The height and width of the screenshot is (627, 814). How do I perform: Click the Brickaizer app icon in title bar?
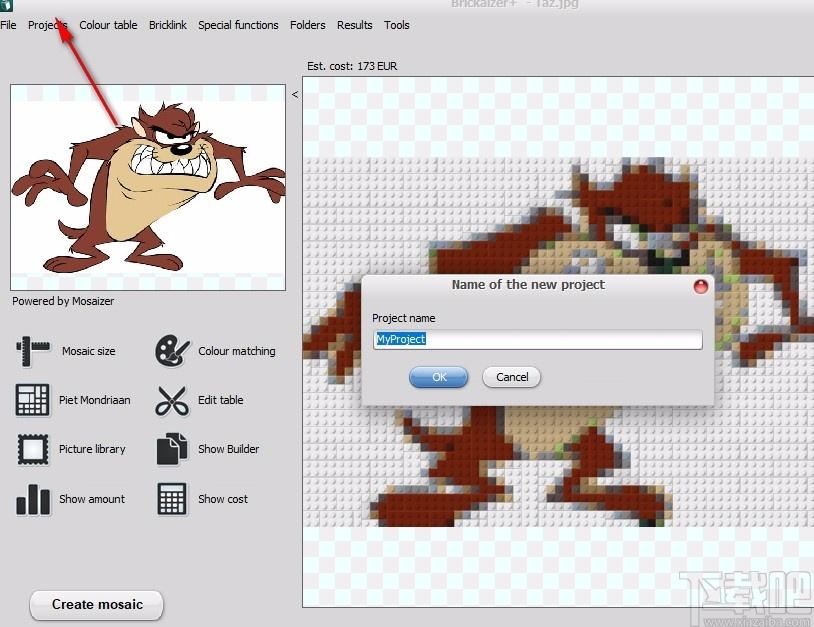(x=6, y=5)
